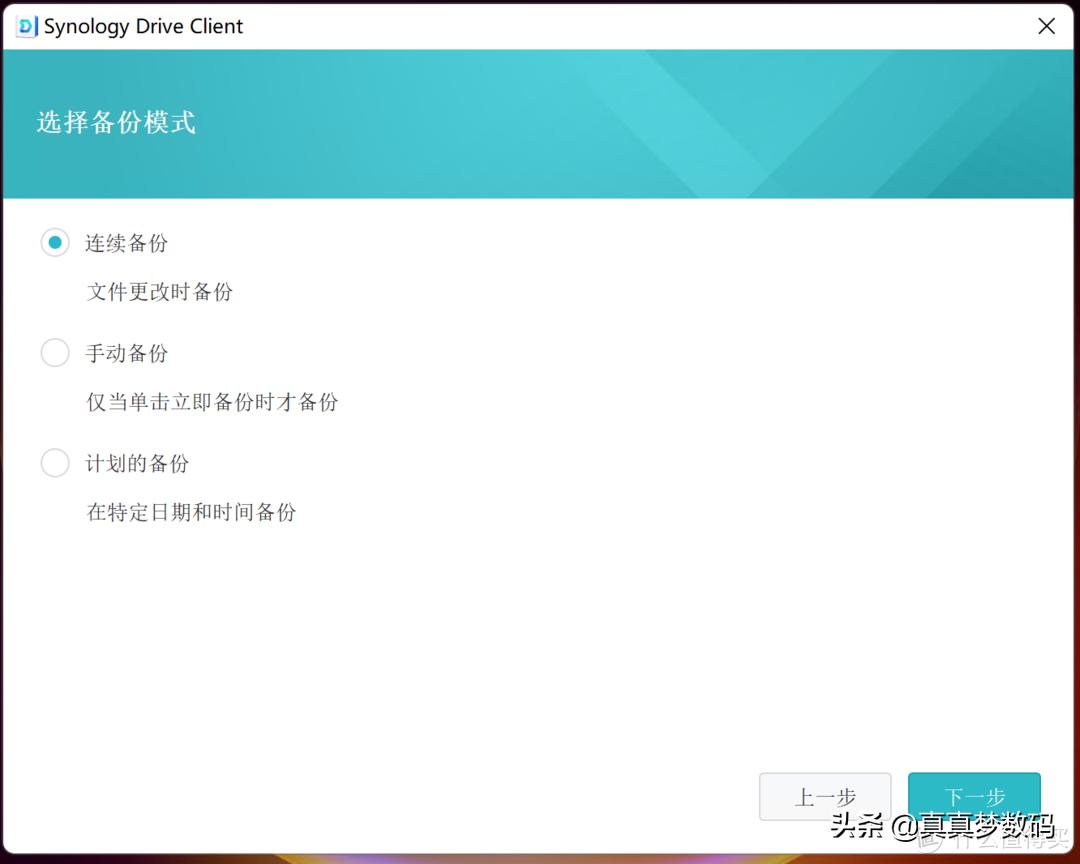
Task: Click the 上一步 button to go back
Action: [826, 797]
